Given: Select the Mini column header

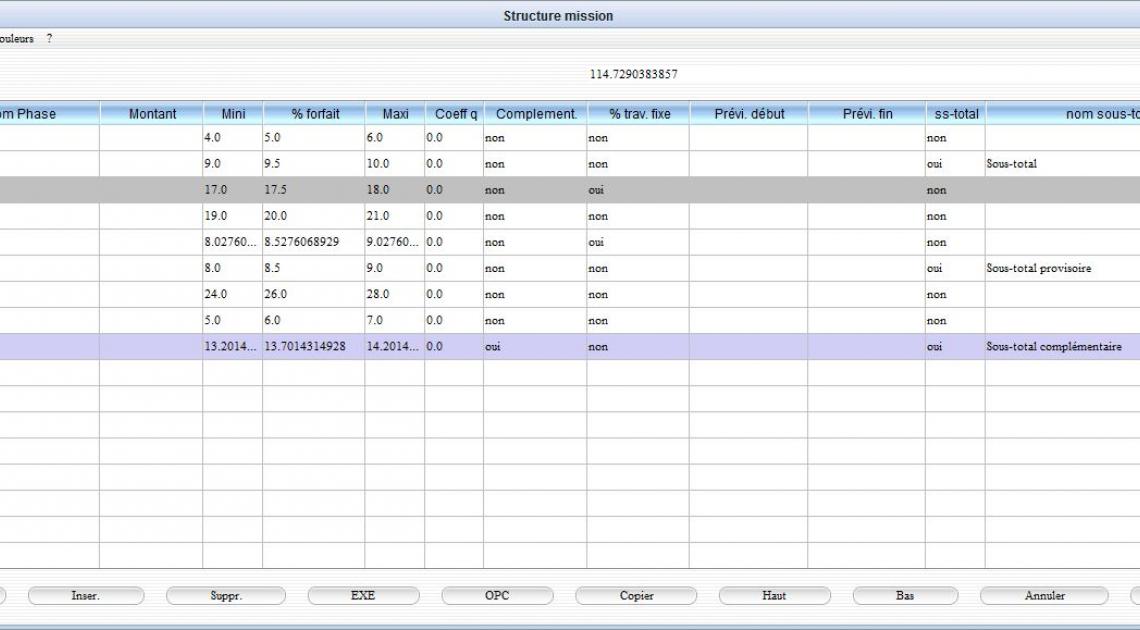Looking at the screenshot, I should [x=233, y=114].
